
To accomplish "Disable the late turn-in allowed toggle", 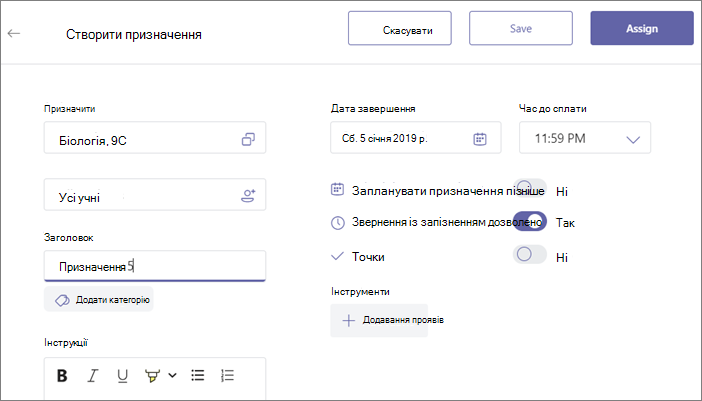I will tap(530, 221).
